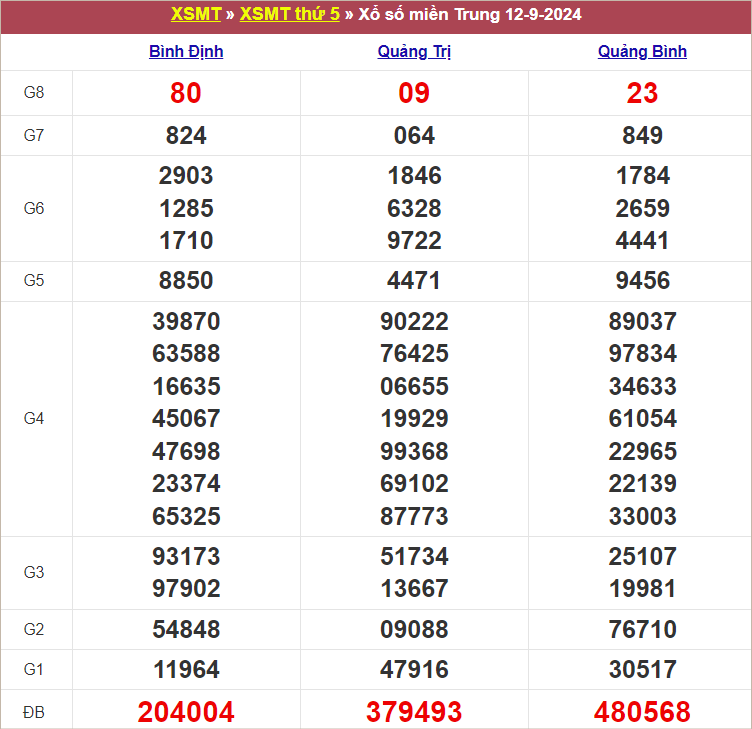
Task: Click the G4 number 33003
Action: 642,517
